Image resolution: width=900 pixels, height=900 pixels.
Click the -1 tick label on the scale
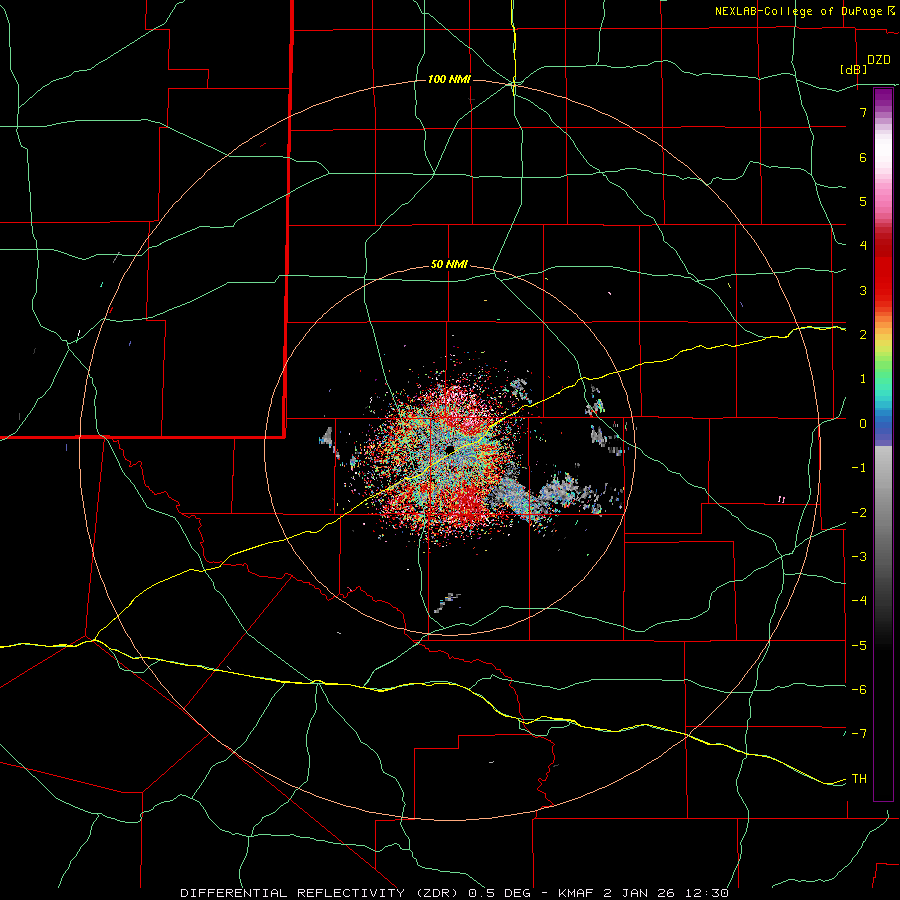(859, 467)
